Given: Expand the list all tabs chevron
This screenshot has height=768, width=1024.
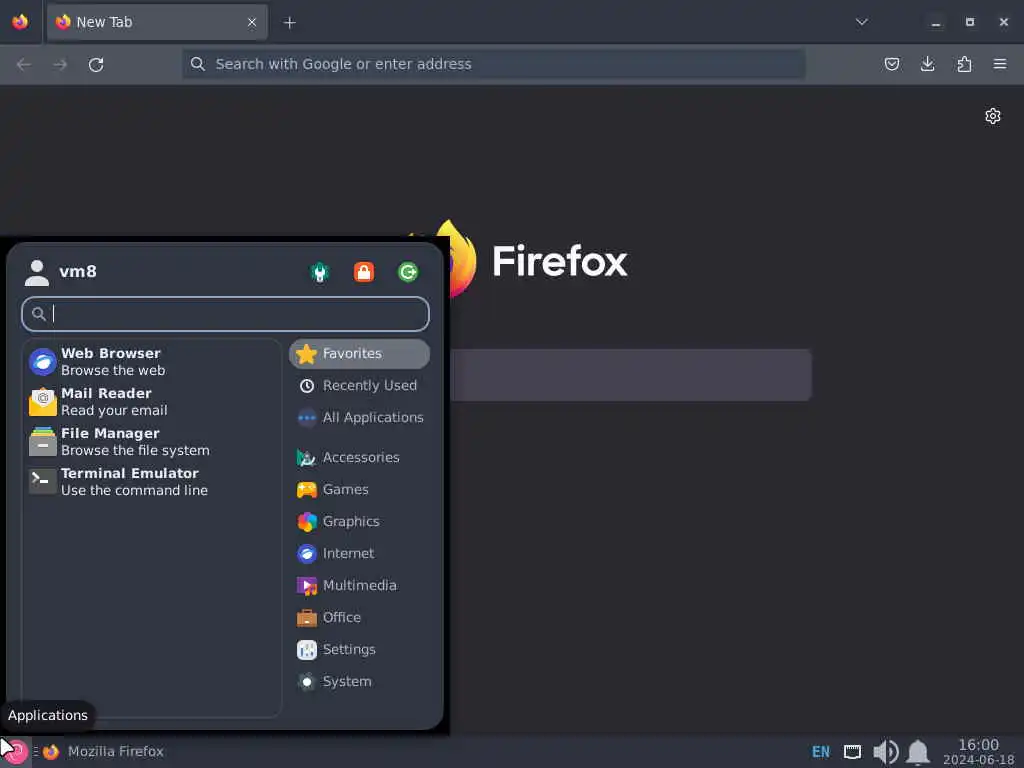Looking at the screenshot, I should [x=861, y=22].
